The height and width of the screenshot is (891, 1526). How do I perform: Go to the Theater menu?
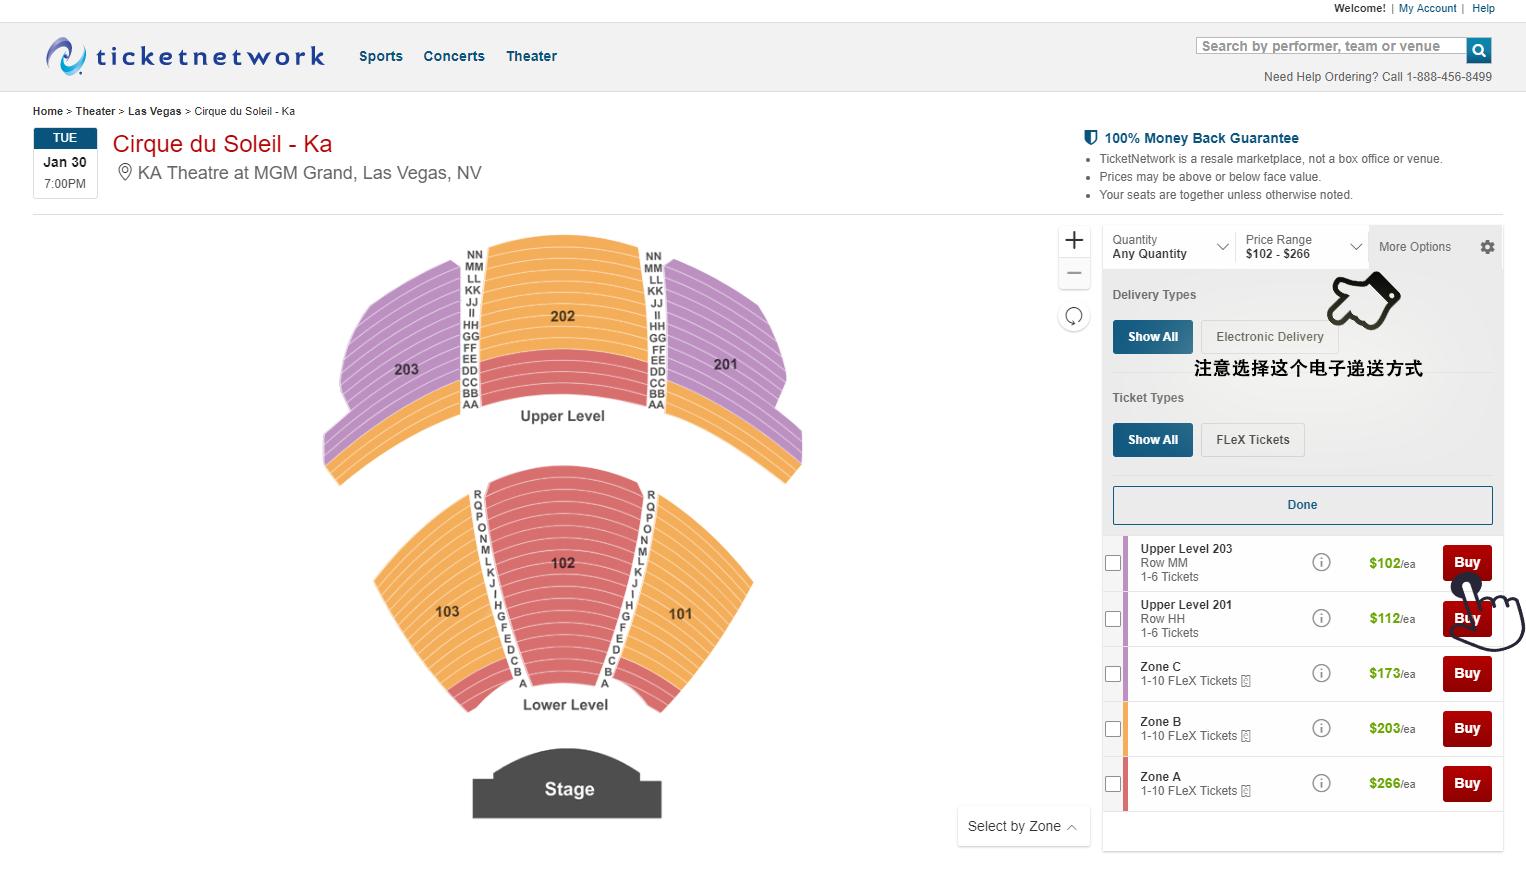point(531,56)
